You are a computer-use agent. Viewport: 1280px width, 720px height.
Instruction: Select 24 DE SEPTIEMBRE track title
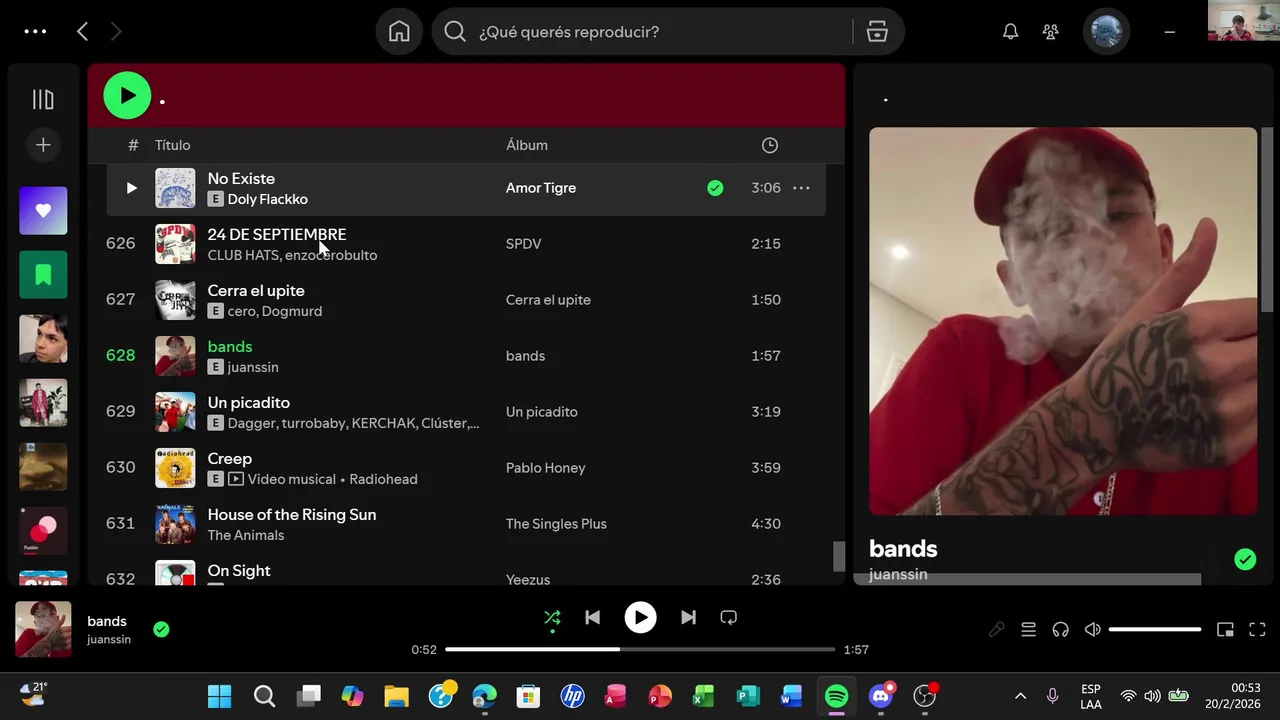277,234
